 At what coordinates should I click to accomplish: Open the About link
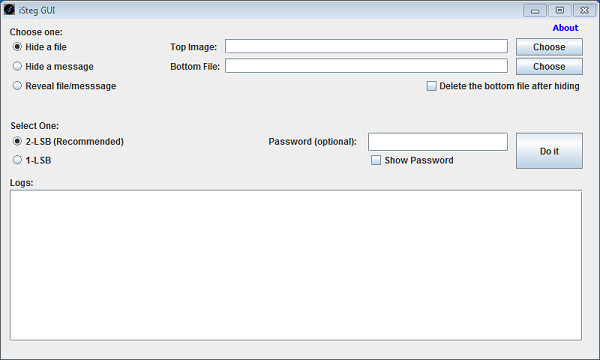[x=565, y=28]
